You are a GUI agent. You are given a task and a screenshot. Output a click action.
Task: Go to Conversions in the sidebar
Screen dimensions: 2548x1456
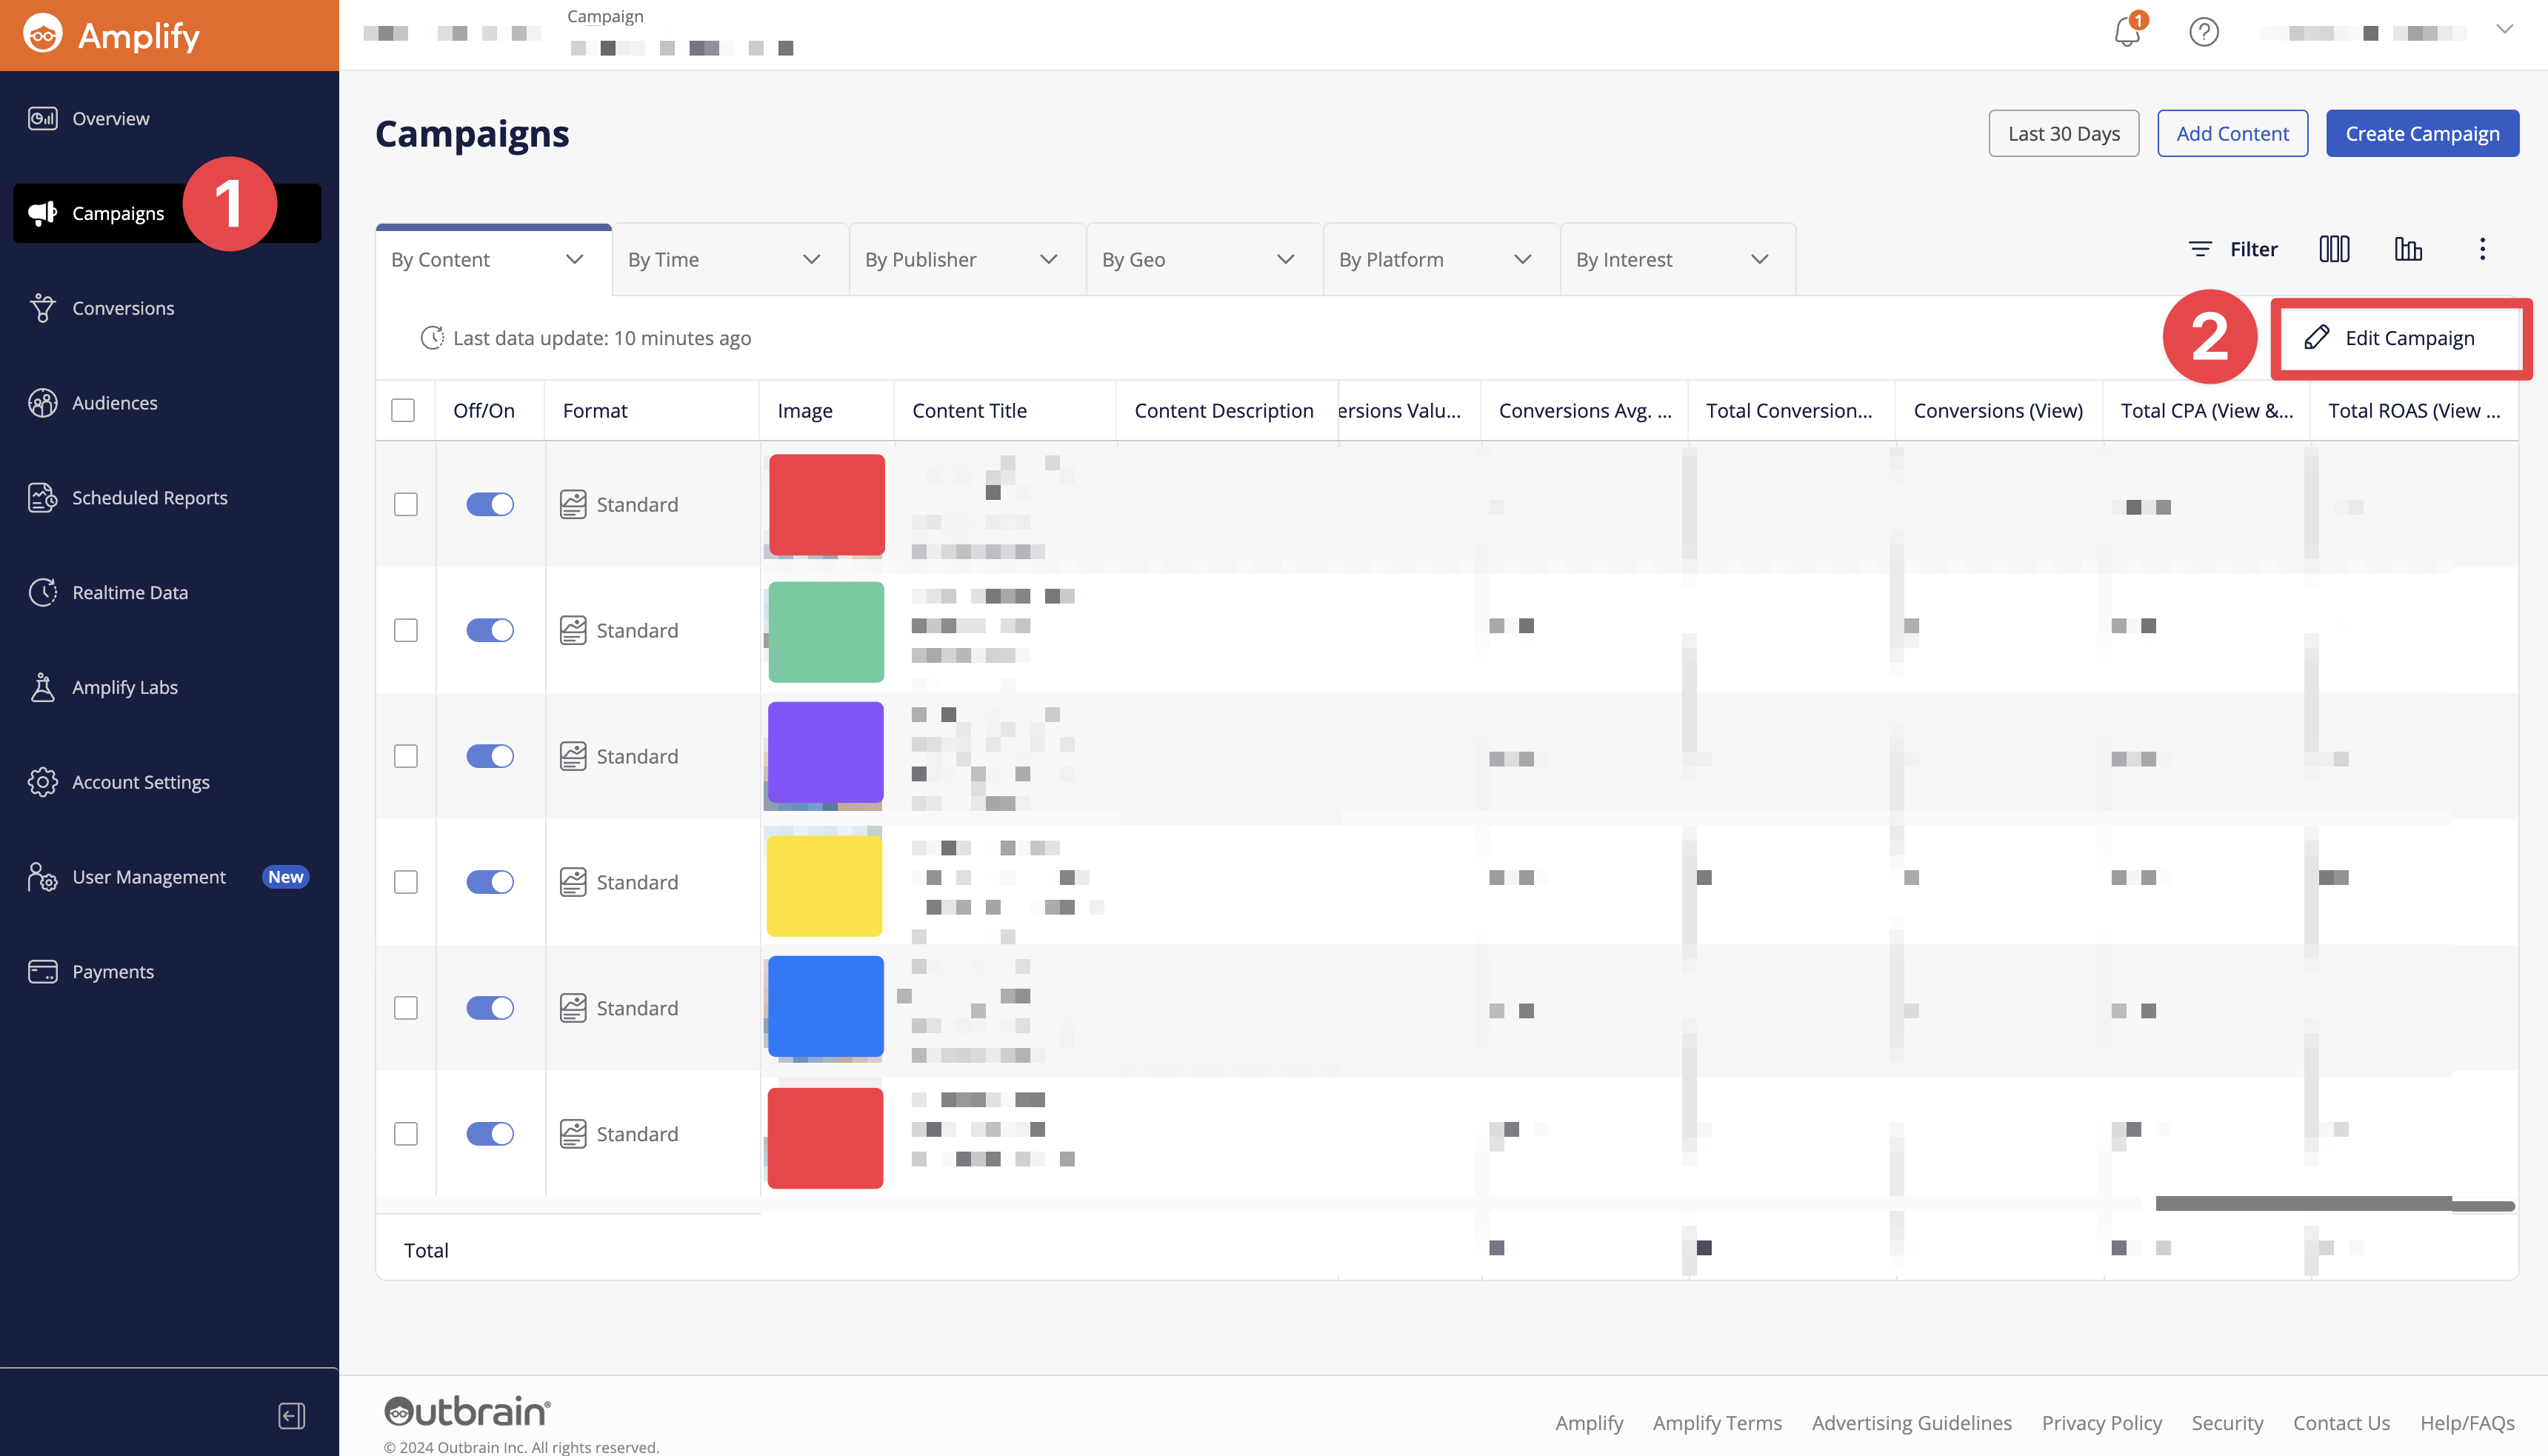coord(122,308)
